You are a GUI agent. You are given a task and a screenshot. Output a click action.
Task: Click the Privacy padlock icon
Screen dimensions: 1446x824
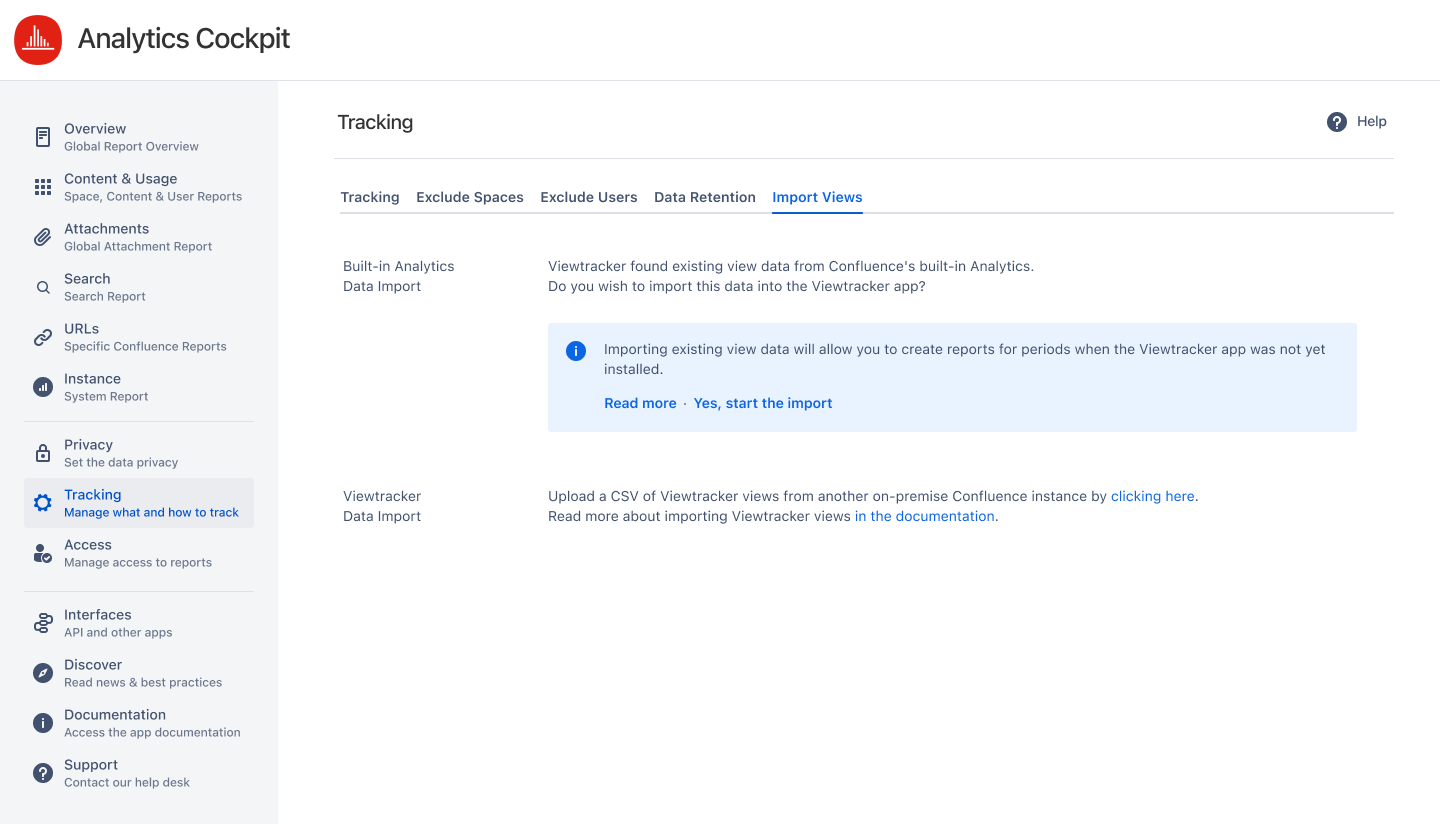(43, 452)
